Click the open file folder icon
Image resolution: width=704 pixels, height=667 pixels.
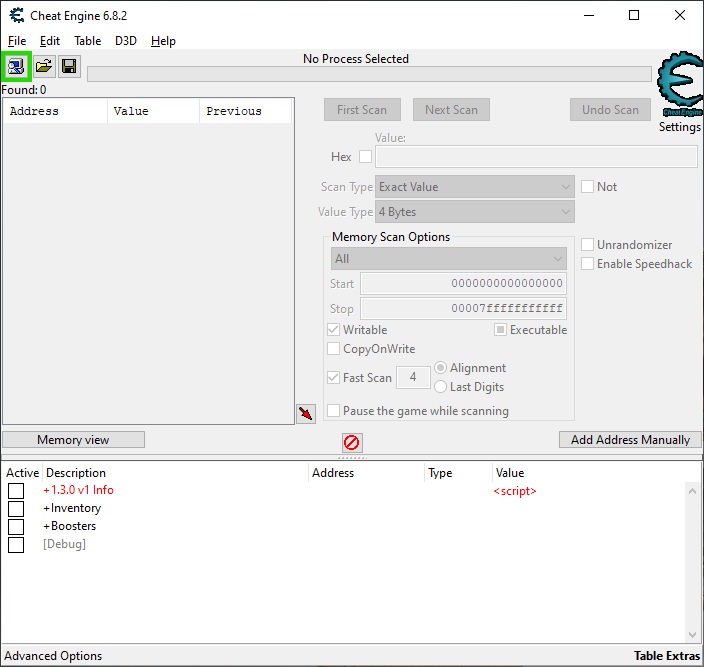[x=44, y=67]
